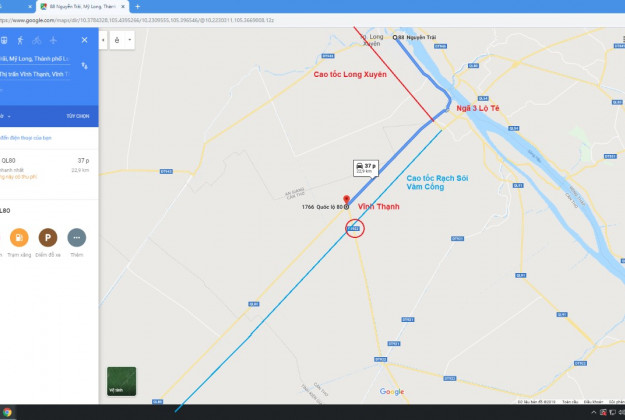Select the cycling travel mode icon
The width and height of the screenshot is (625, 420).
coord(37,40)
